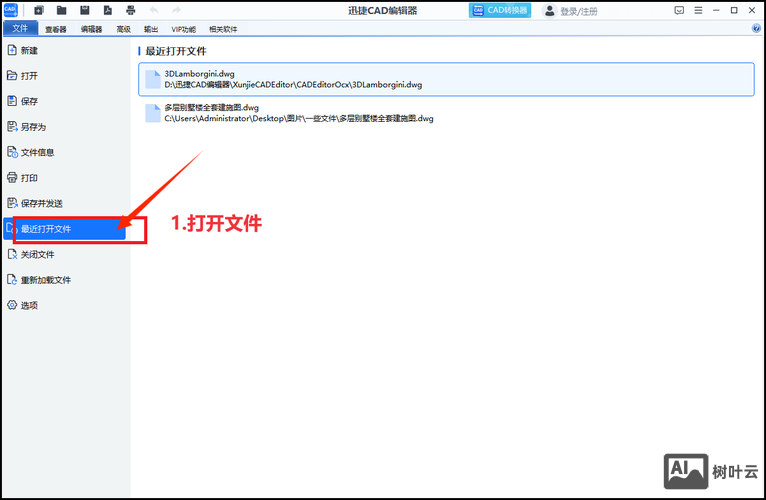
Task: Open recent file 多层别墅楼全套建施图.dwg
Action: coord(446,113)
